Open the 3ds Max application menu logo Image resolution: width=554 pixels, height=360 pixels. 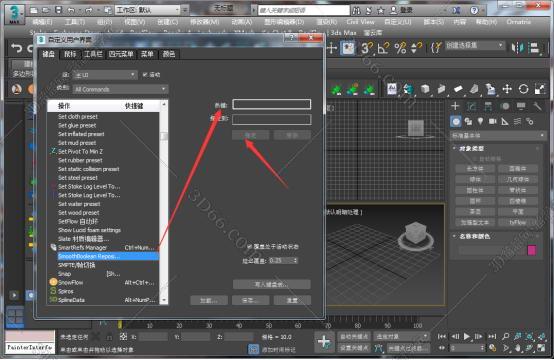click(x=15, y=14)
